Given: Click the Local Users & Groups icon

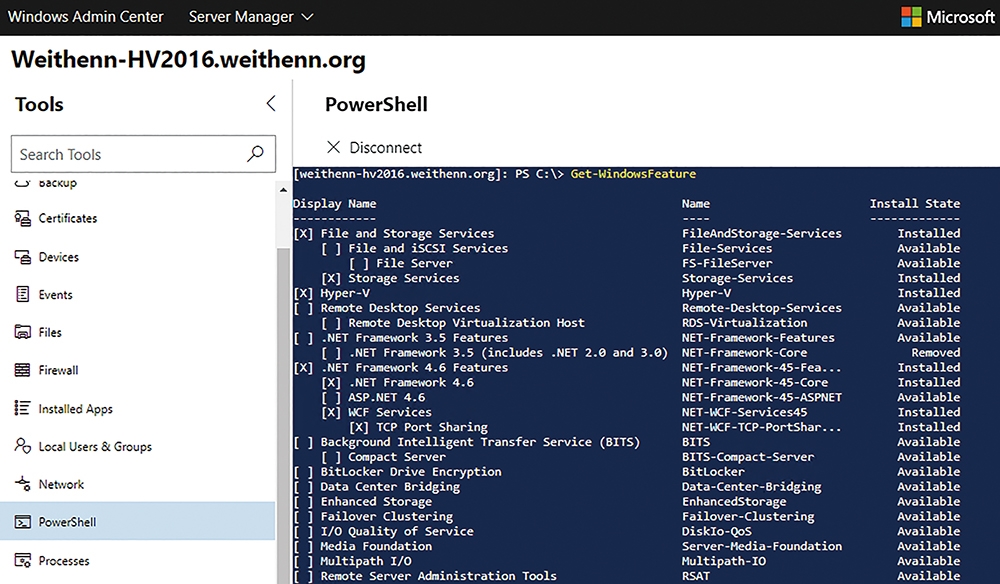Looking at the screenshot, I should pos(22,446).
